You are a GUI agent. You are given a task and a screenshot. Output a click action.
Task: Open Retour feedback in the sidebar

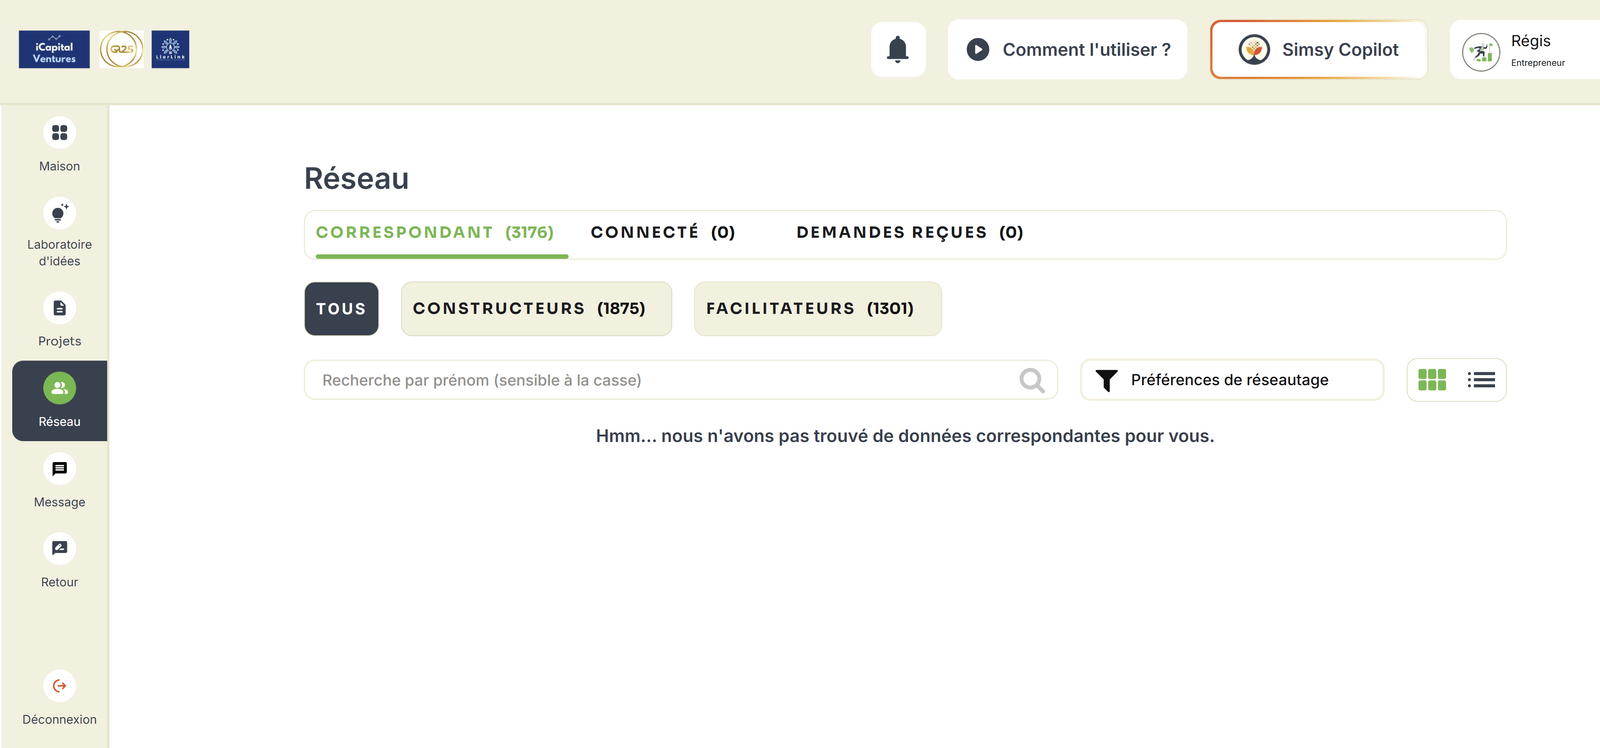59,562
